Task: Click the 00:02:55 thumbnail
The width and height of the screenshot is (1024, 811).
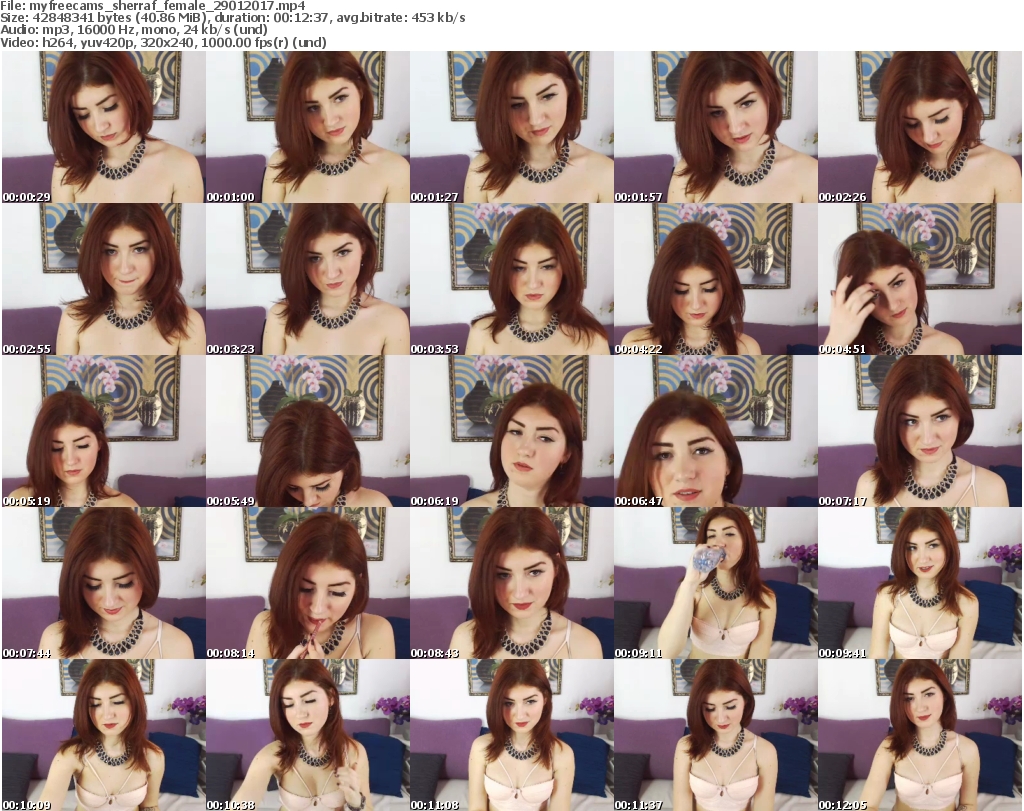Action: pos(104,280)
